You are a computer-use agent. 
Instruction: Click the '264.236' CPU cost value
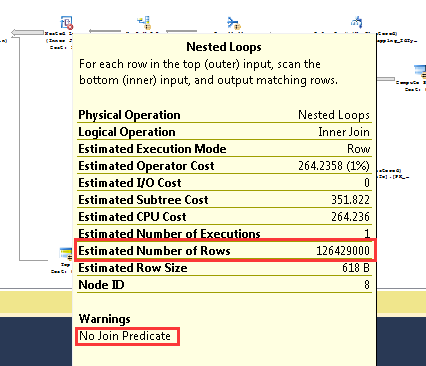coord(350,217)
